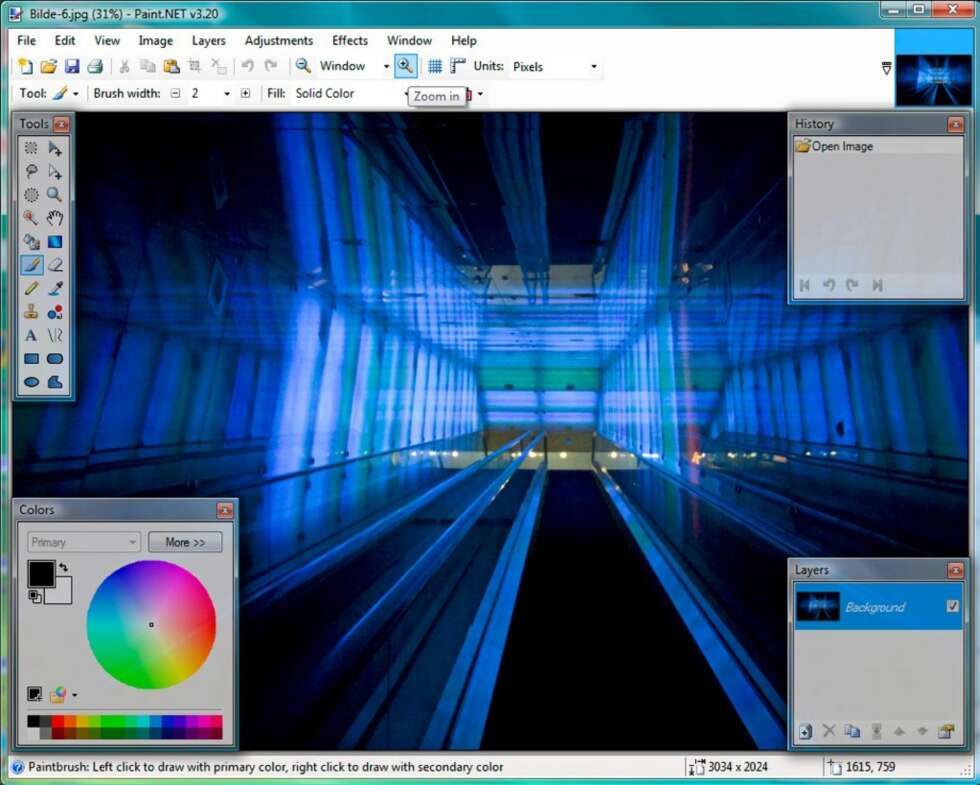Click the Paste clipboard toolbar icon
Image resolution: width=980 pixels, height=785 pixels.
tap(171, 66)
